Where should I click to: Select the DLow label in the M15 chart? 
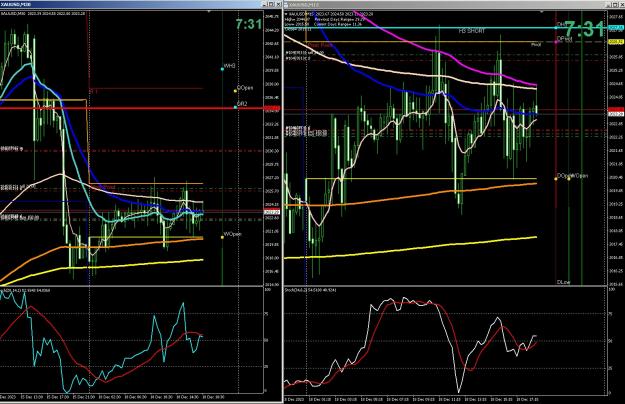coord(564,282)
